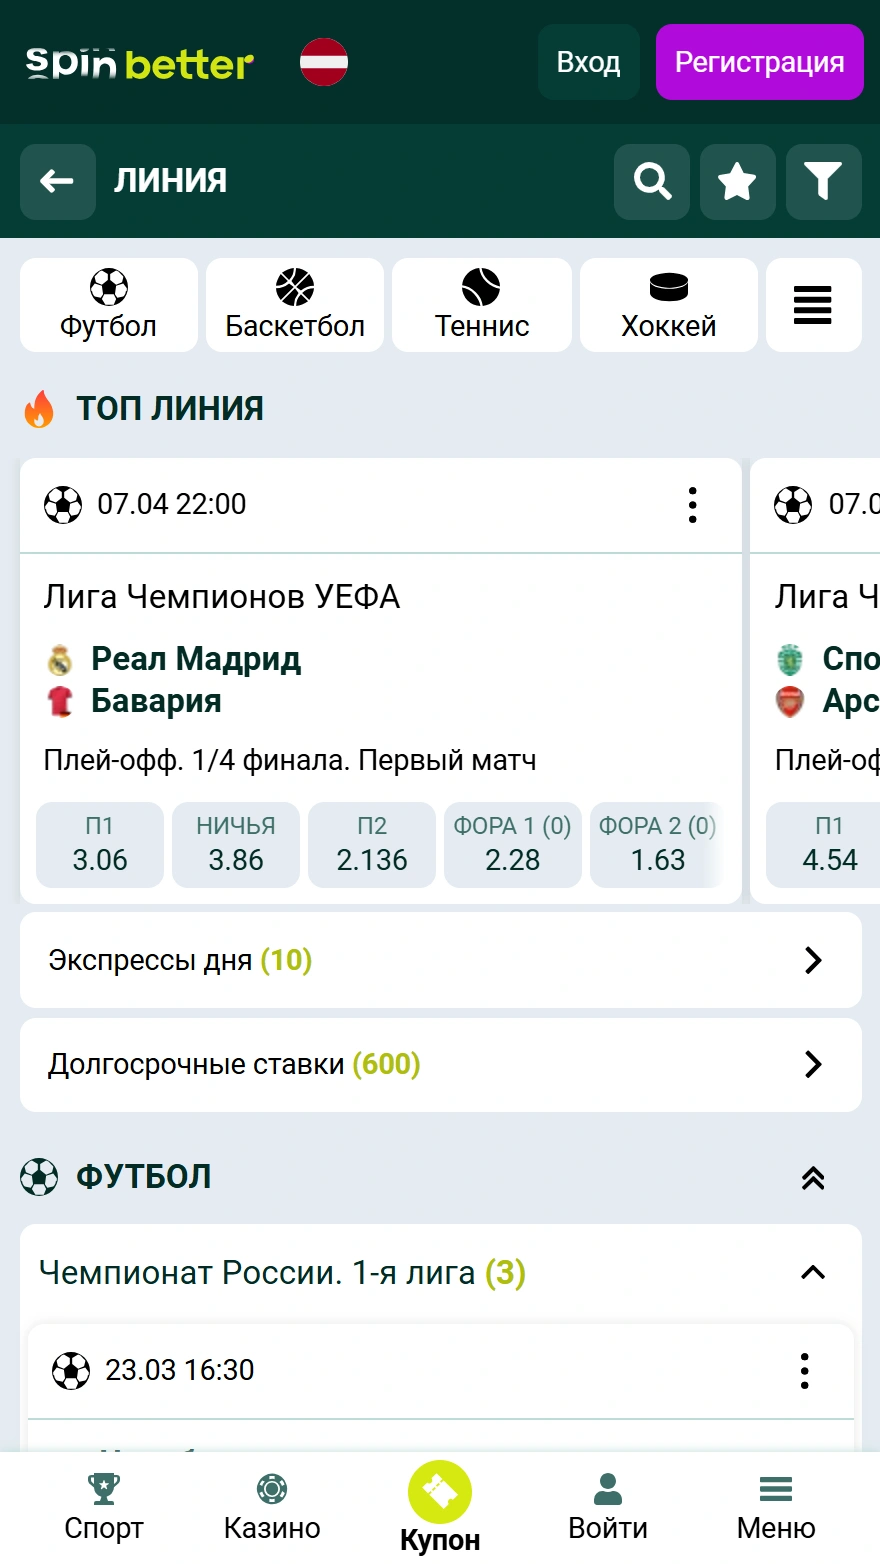
Task: Open three-dot menu for 23.03 16:30 match
Action: 804,1371
